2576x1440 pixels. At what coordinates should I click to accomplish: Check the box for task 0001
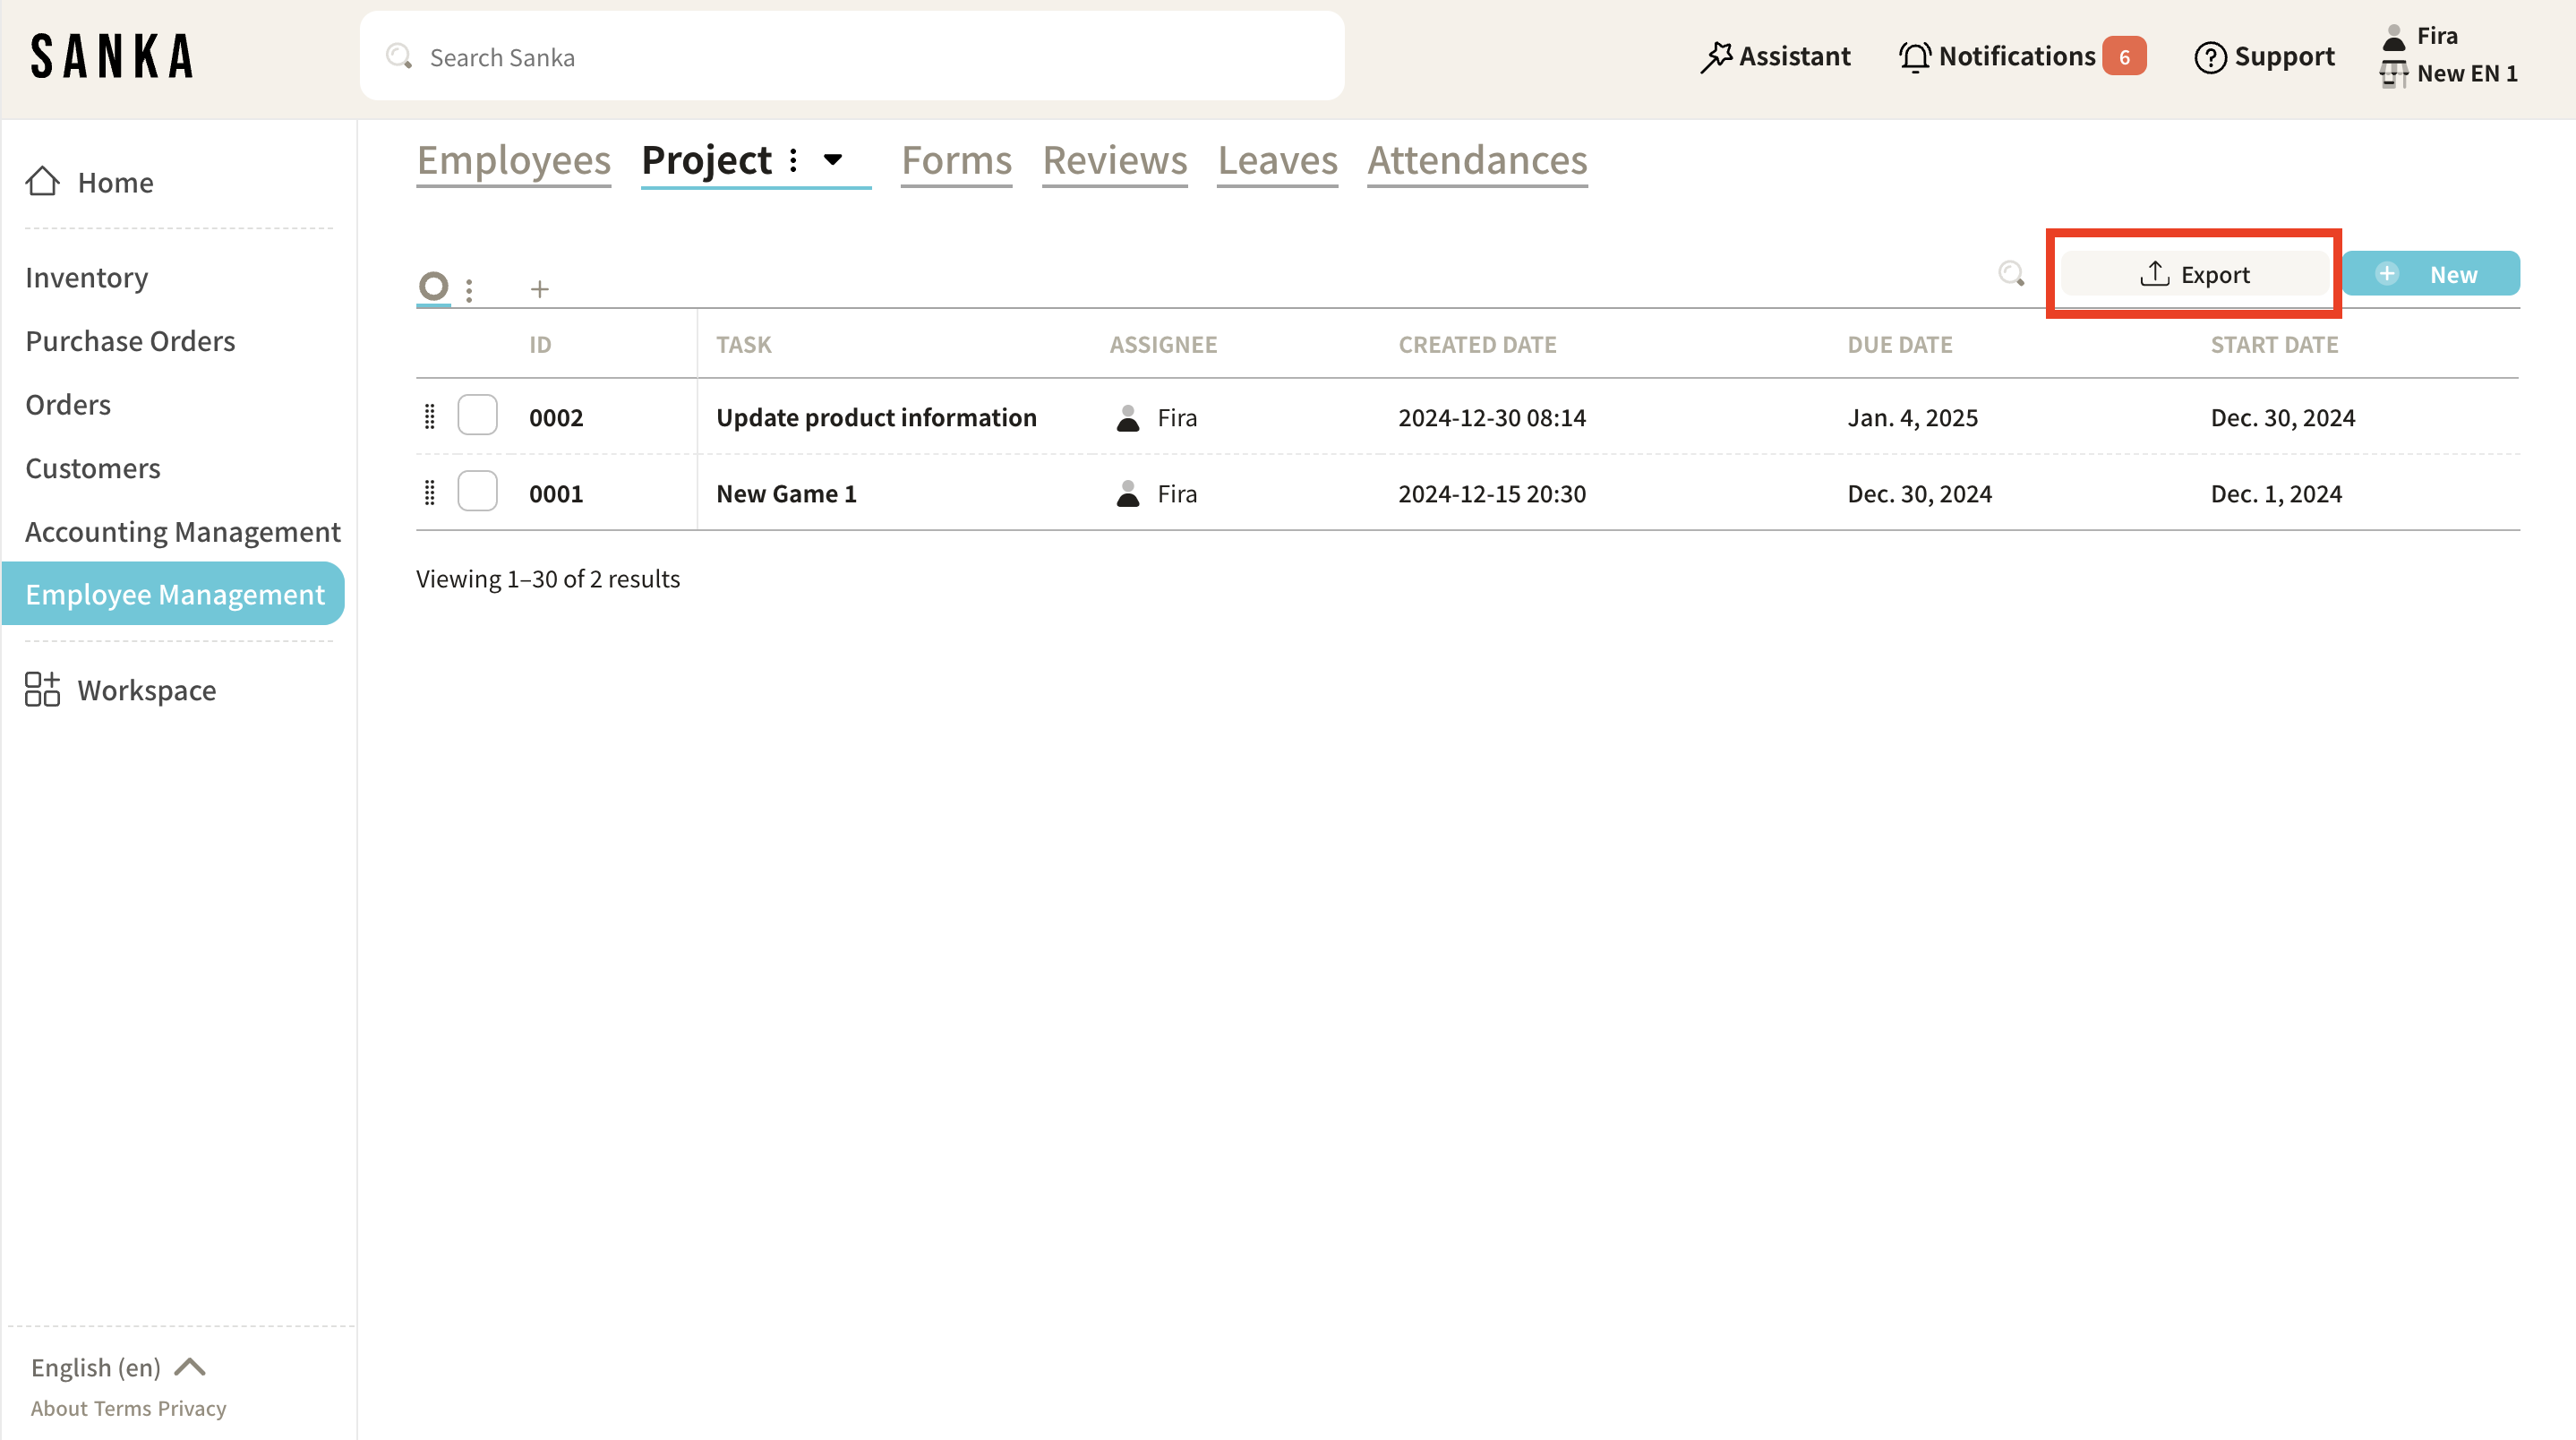[477, 492]
